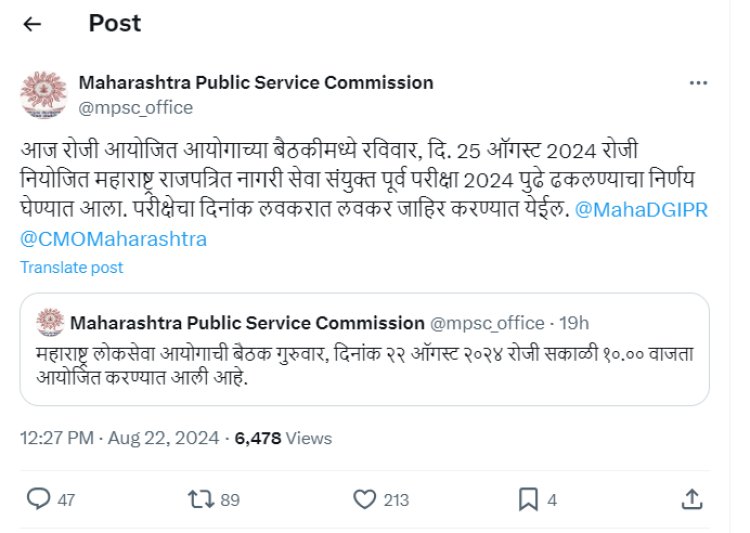This screenshot has height=533, width=750.
Task: Click Translate post link
Action: (x=72, y=267)
